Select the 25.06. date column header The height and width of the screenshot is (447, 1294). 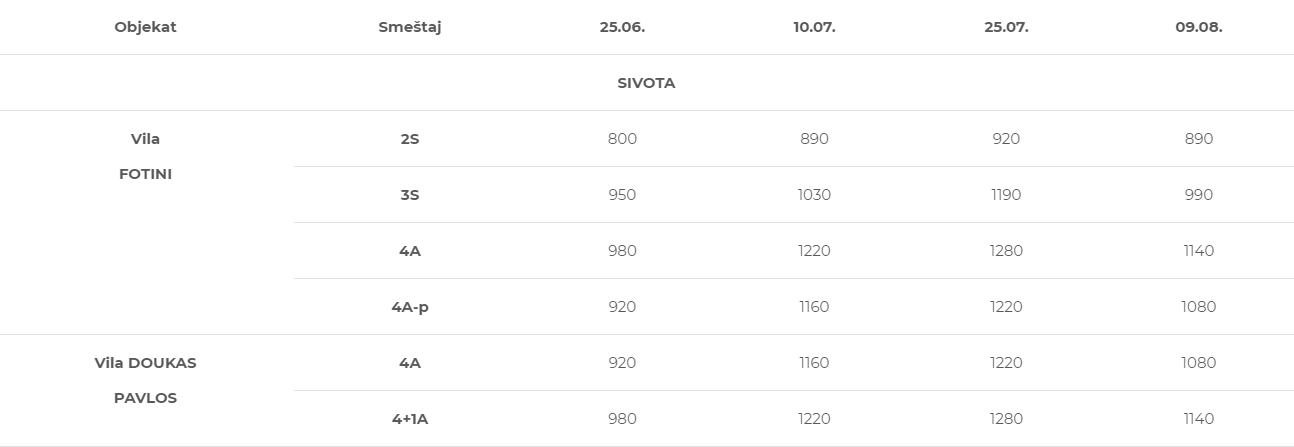(622, 27)
